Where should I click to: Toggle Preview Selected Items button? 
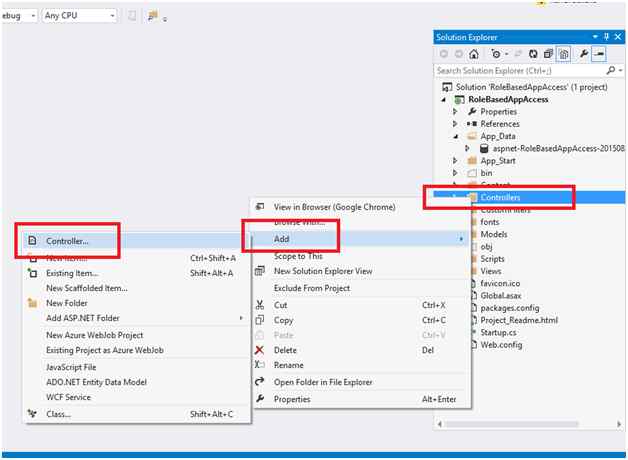pyautogui.click(x=599, y=54)
